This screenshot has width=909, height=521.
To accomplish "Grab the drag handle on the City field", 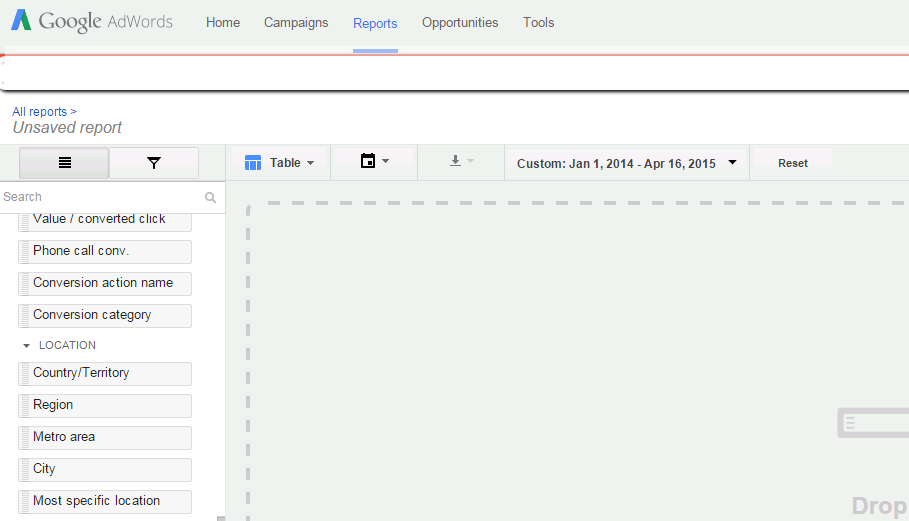I will [x=25, y=470].
